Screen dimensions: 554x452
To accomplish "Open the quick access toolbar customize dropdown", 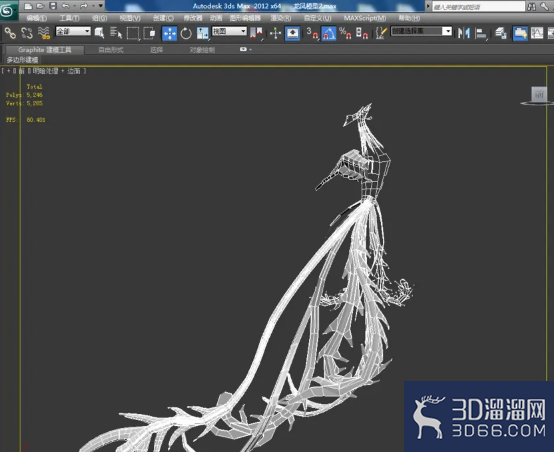I will coord(101,6).
